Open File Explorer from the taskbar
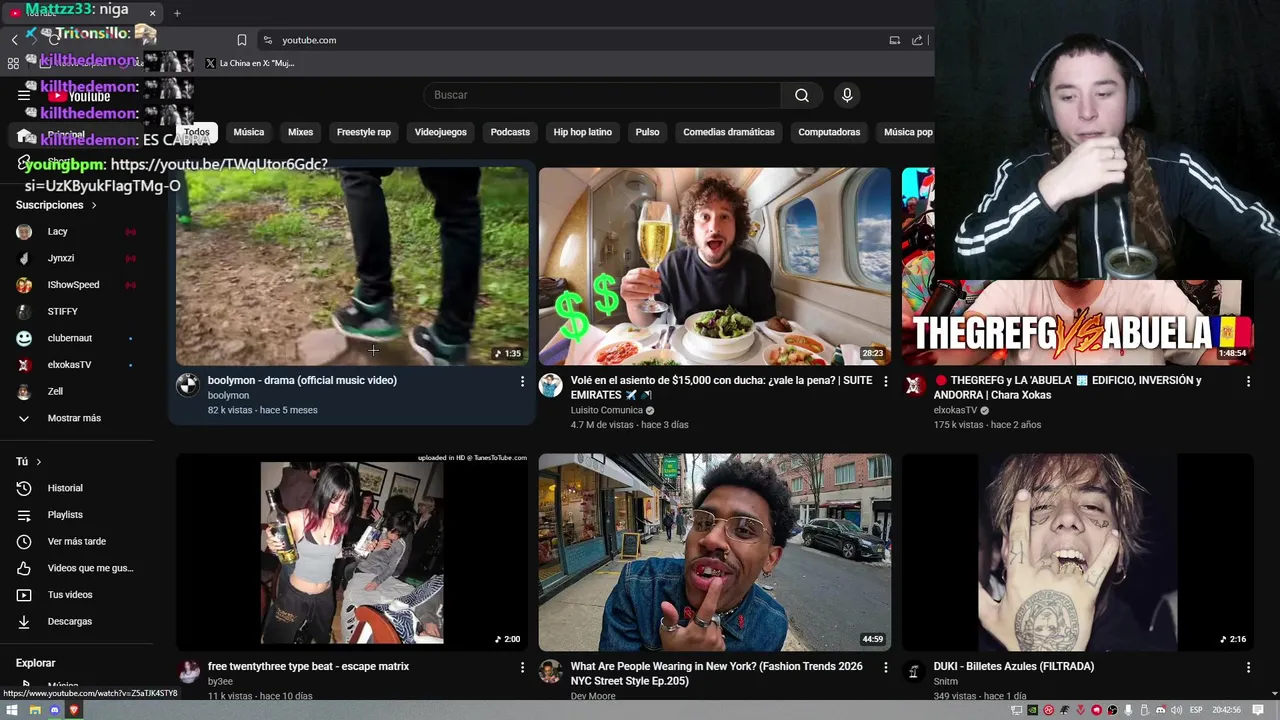The image size is (1280, 720). [x=34, y=710]
